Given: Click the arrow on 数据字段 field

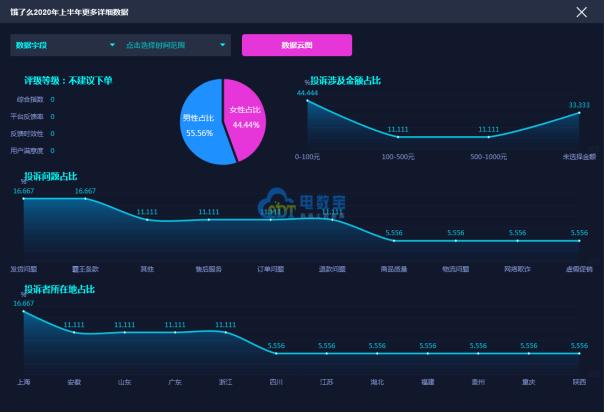Looking at the screenshot, I should click(112, 45).
